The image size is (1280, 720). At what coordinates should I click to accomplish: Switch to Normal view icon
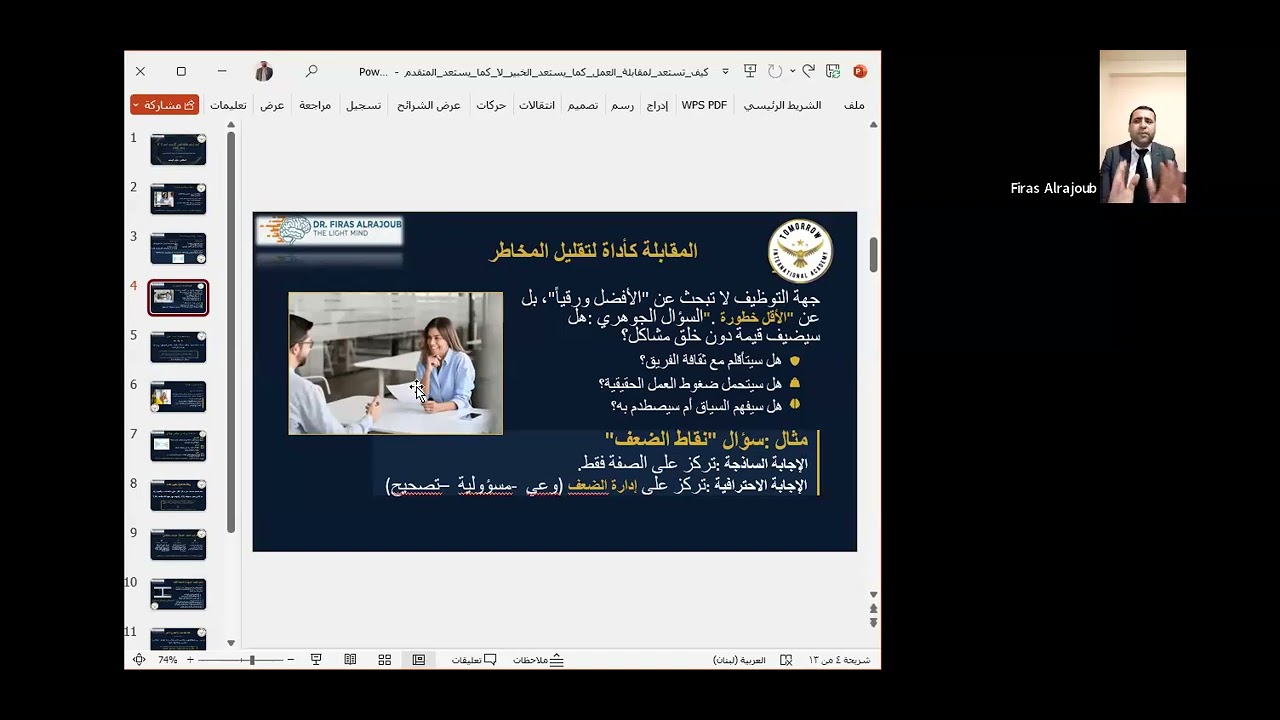click(419, 660)
